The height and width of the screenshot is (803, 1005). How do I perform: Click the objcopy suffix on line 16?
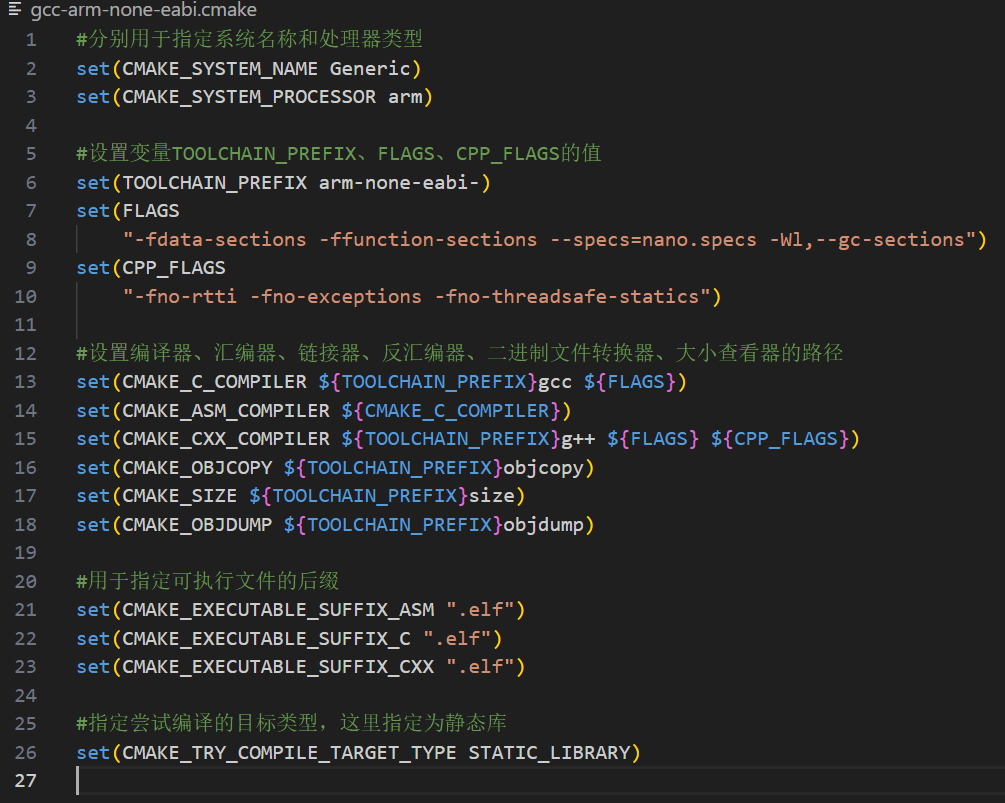pyautogui.click(x=543, y=468)
